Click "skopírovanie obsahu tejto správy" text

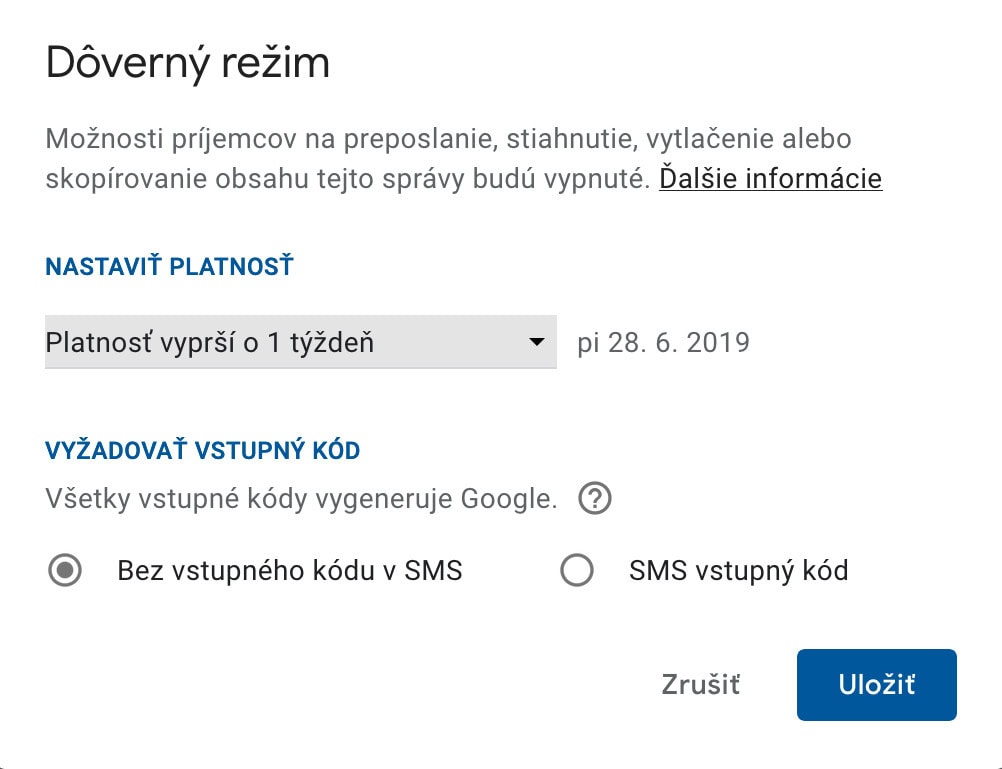click(240, 179)
